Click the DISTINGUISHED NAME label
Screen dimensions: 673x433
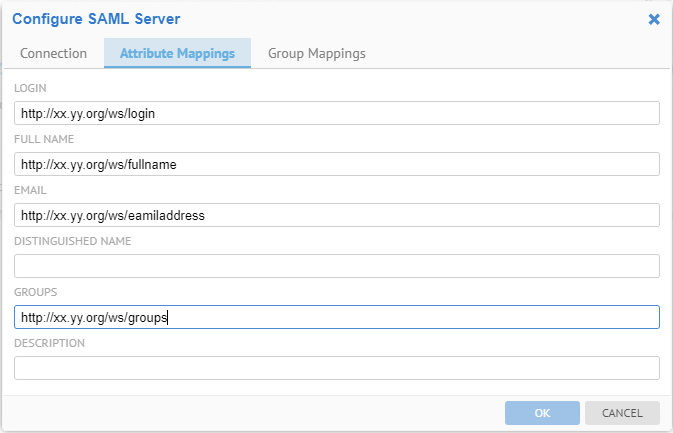tap(73, 241)
